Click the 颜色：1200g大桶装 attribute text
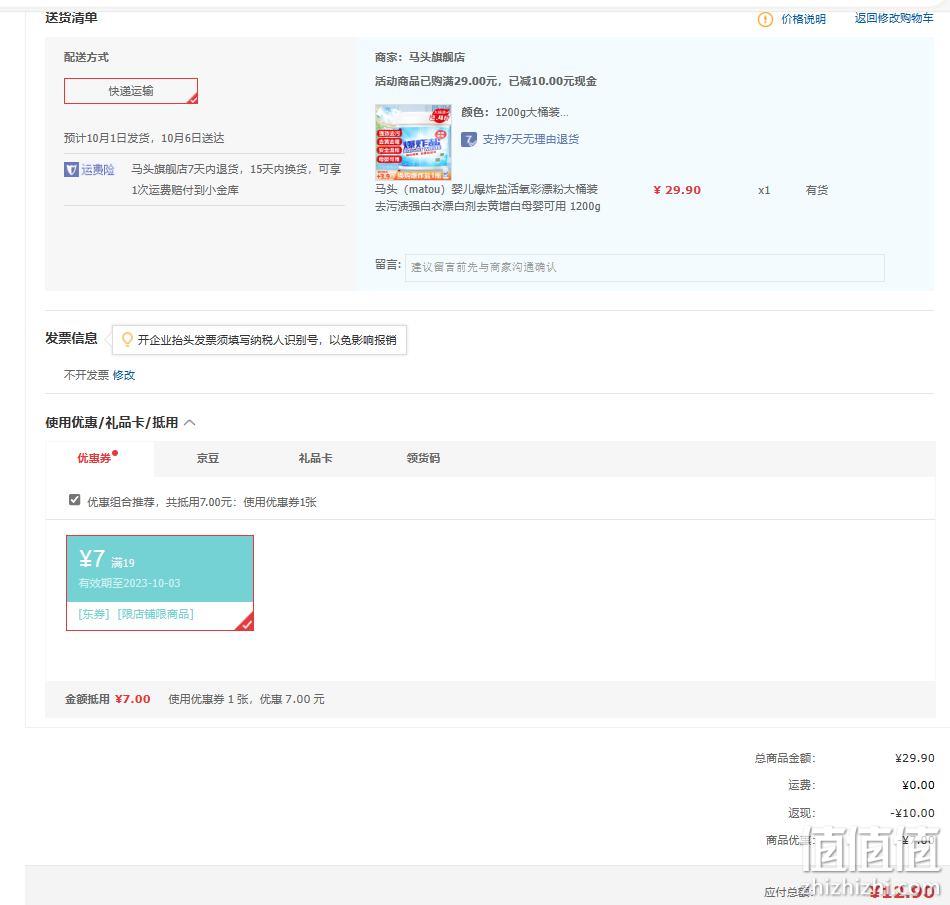The height and width of the screenshot is (905, 950). [514, 113]
